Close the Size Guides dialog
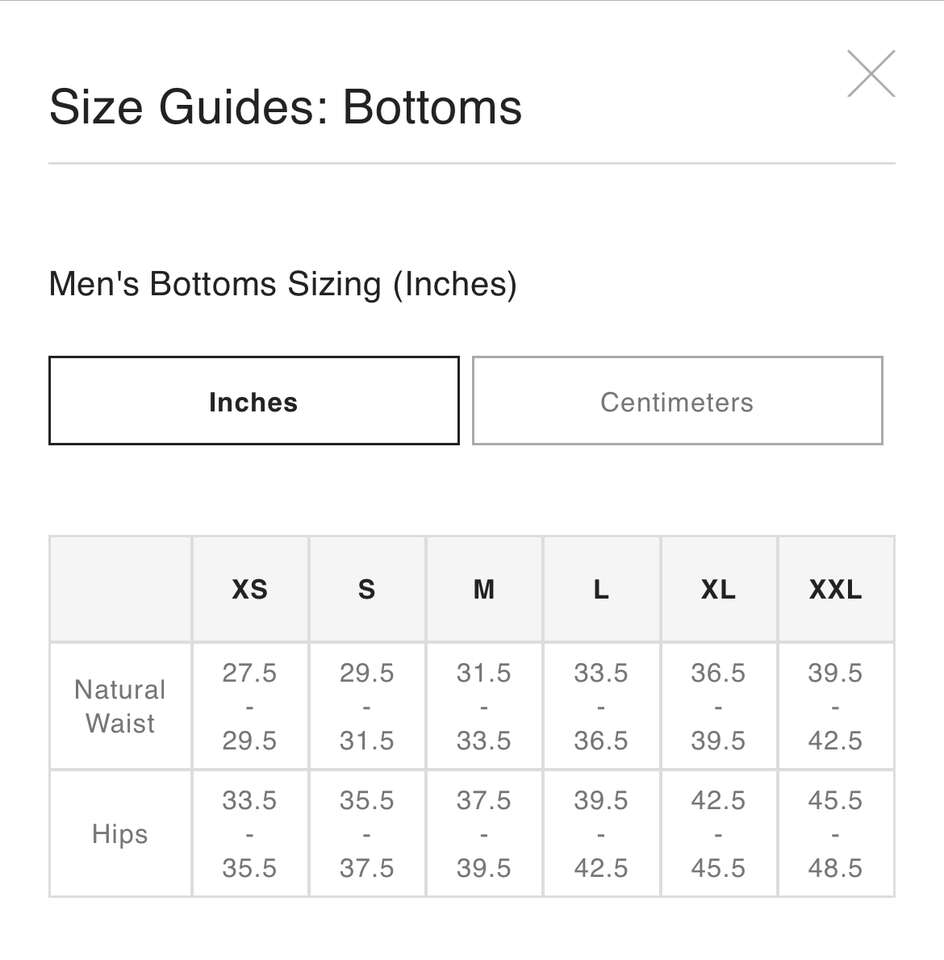 [x=870, y=74]
